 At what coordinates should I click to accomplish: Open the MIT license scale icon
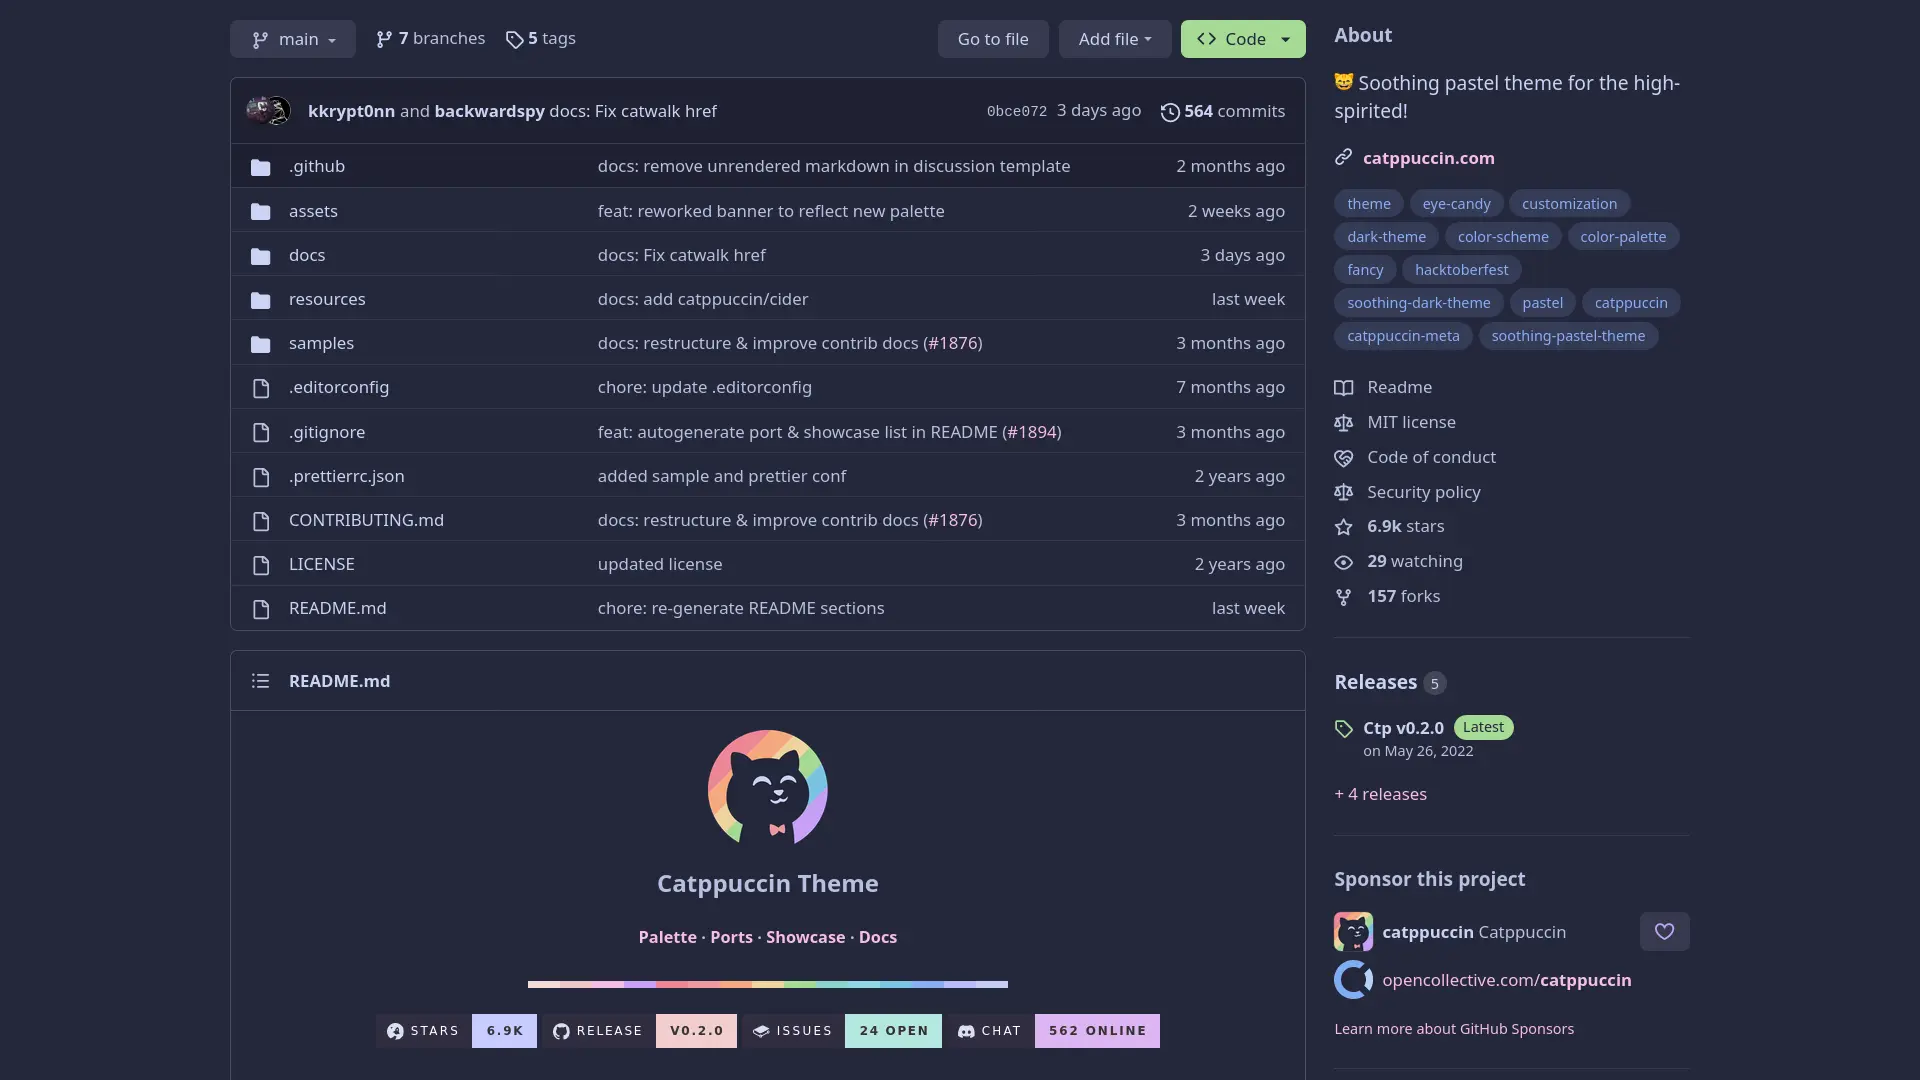1343,423
